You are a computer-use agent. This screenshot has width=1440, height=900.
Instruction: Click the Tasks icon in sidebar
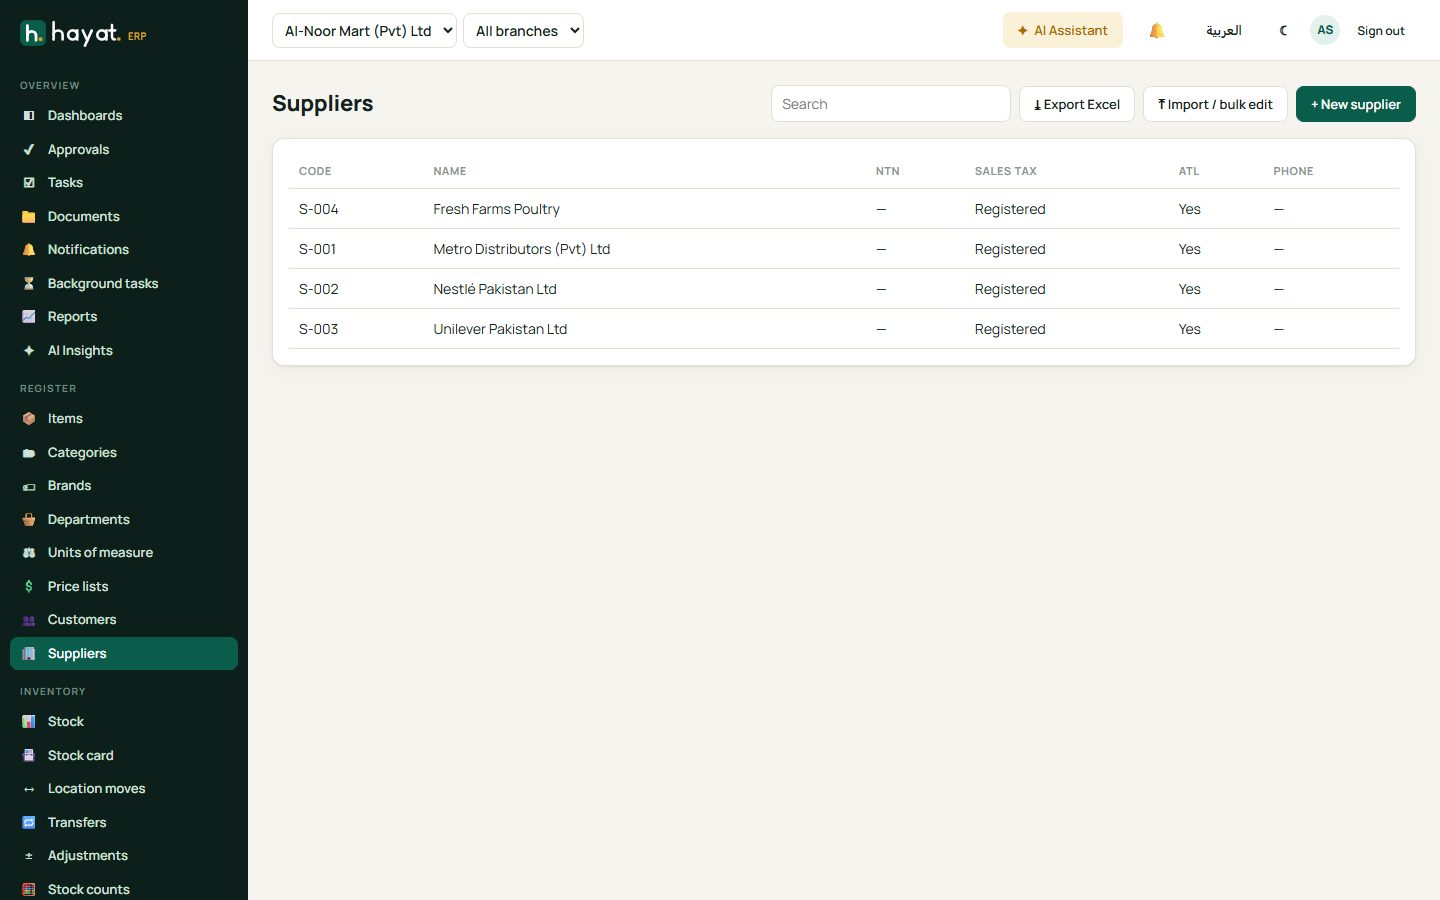click(x=29, y=183)
